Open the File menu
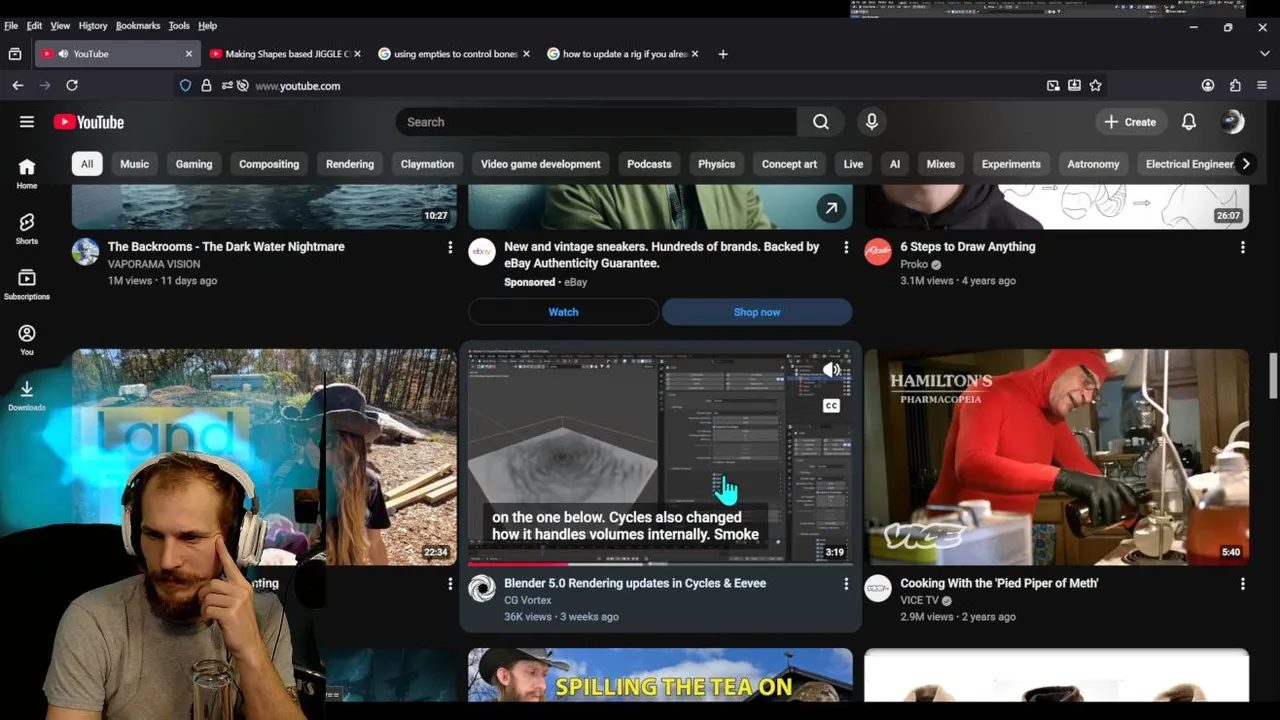Screen dimensions: 1280x720 tap(11, 25)
